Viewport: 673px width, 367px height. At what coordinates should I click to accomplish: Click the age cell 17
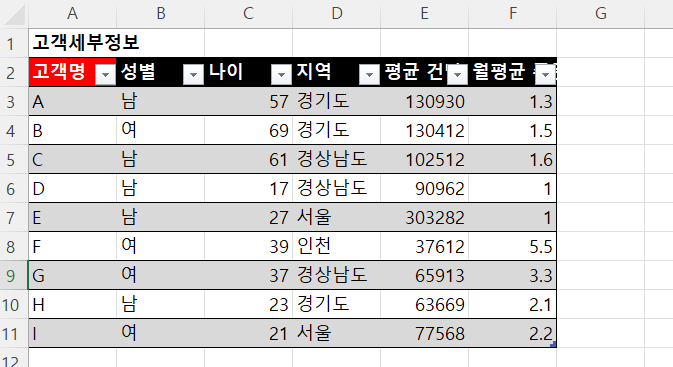(x=249, y=188)
